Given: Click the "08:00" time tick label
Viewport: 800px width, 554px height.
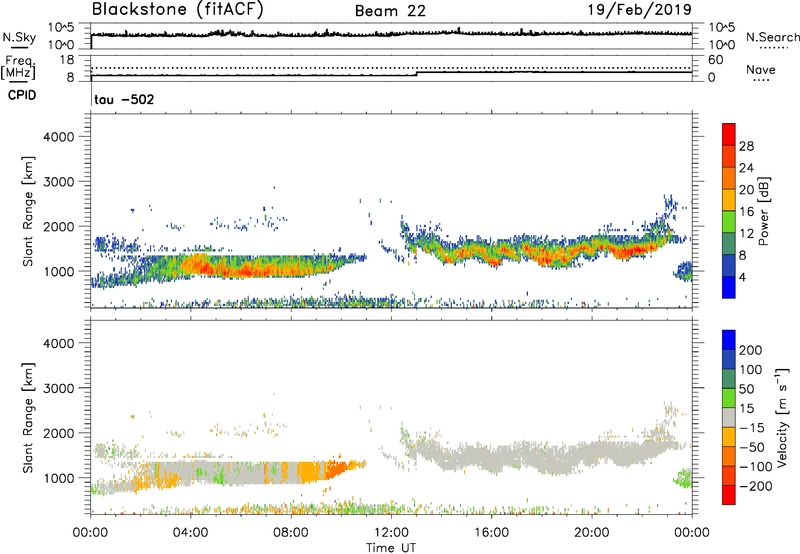Looking at the screenshot, I should click(291, 533).
